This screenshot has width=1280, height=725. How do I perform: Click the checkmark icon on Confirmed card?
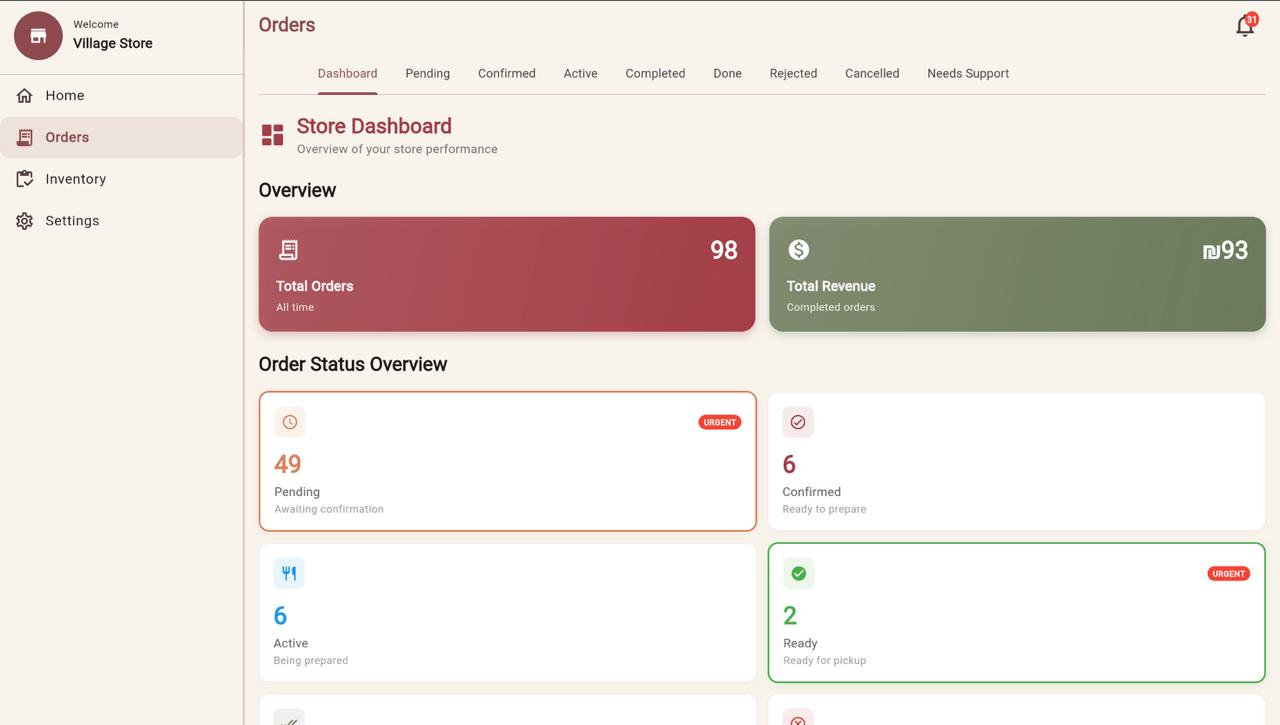point(797,421)
